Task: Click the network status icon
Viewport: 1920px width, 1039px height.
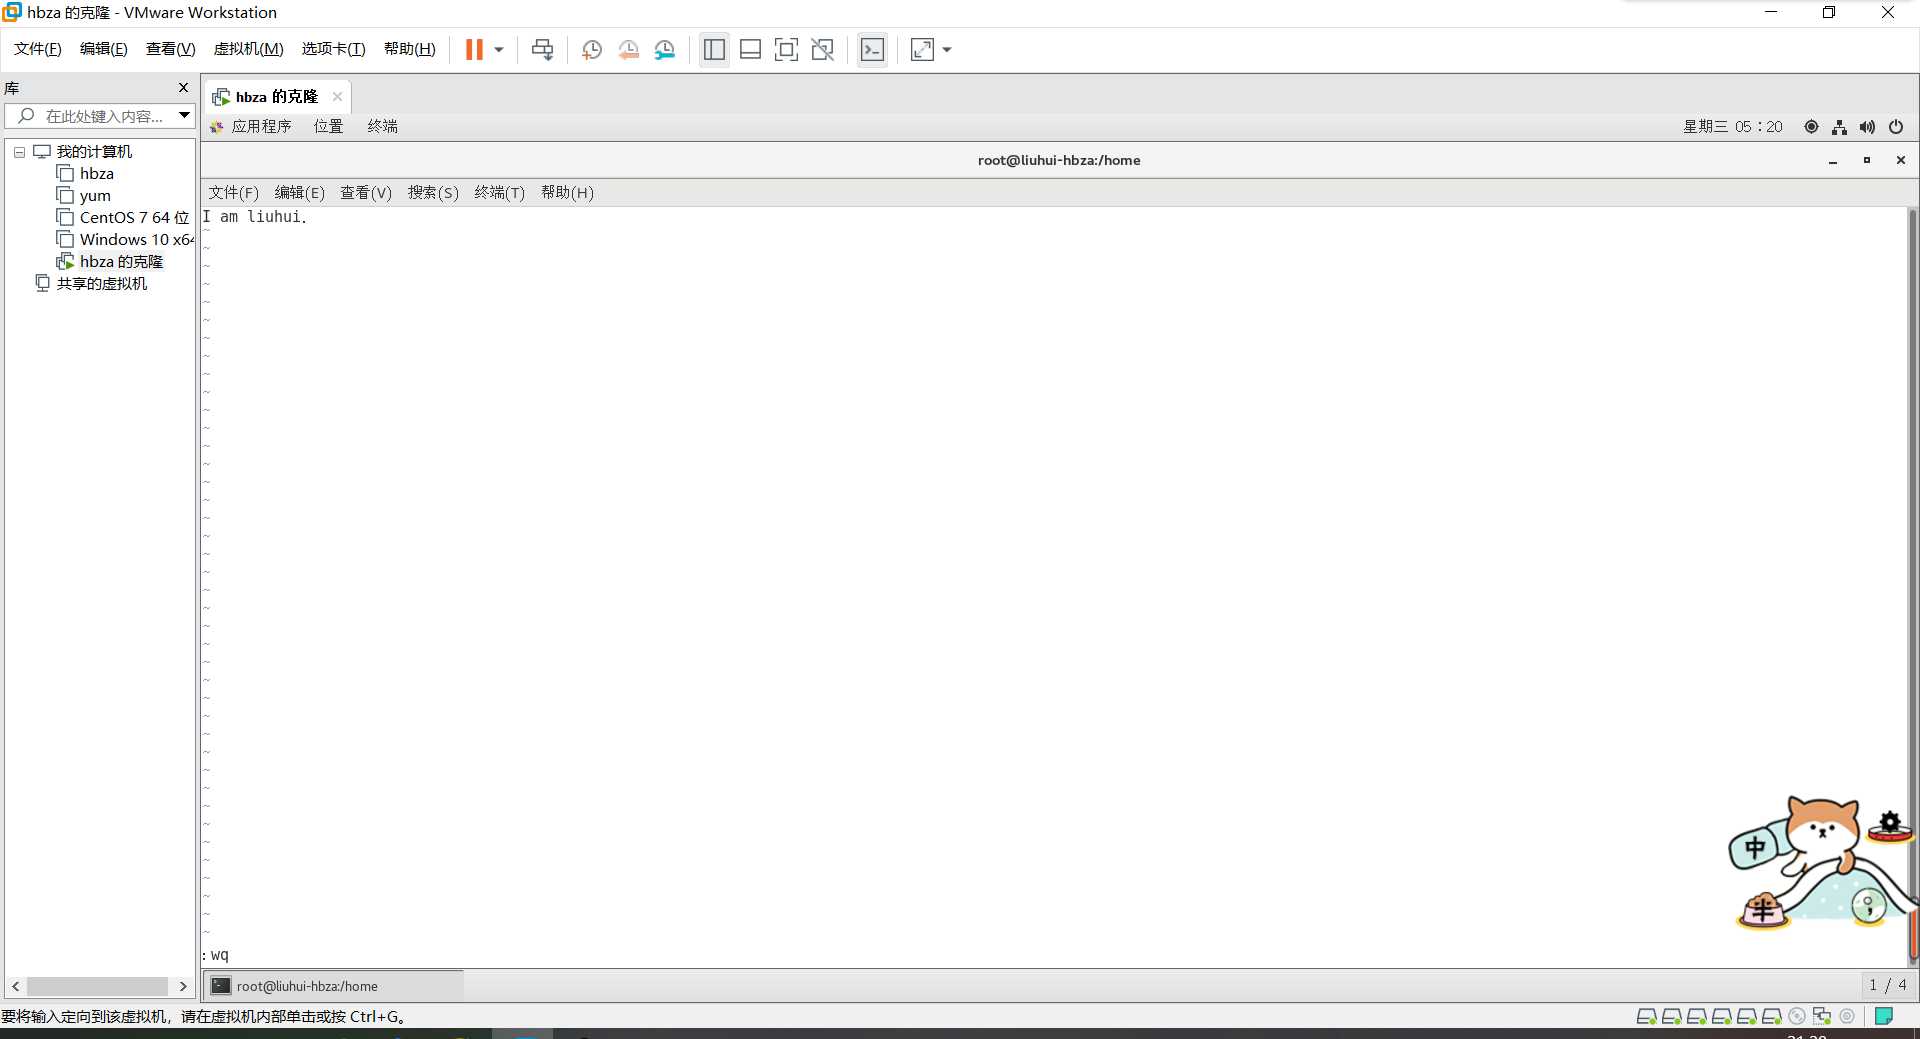Action: (1839, 127)
